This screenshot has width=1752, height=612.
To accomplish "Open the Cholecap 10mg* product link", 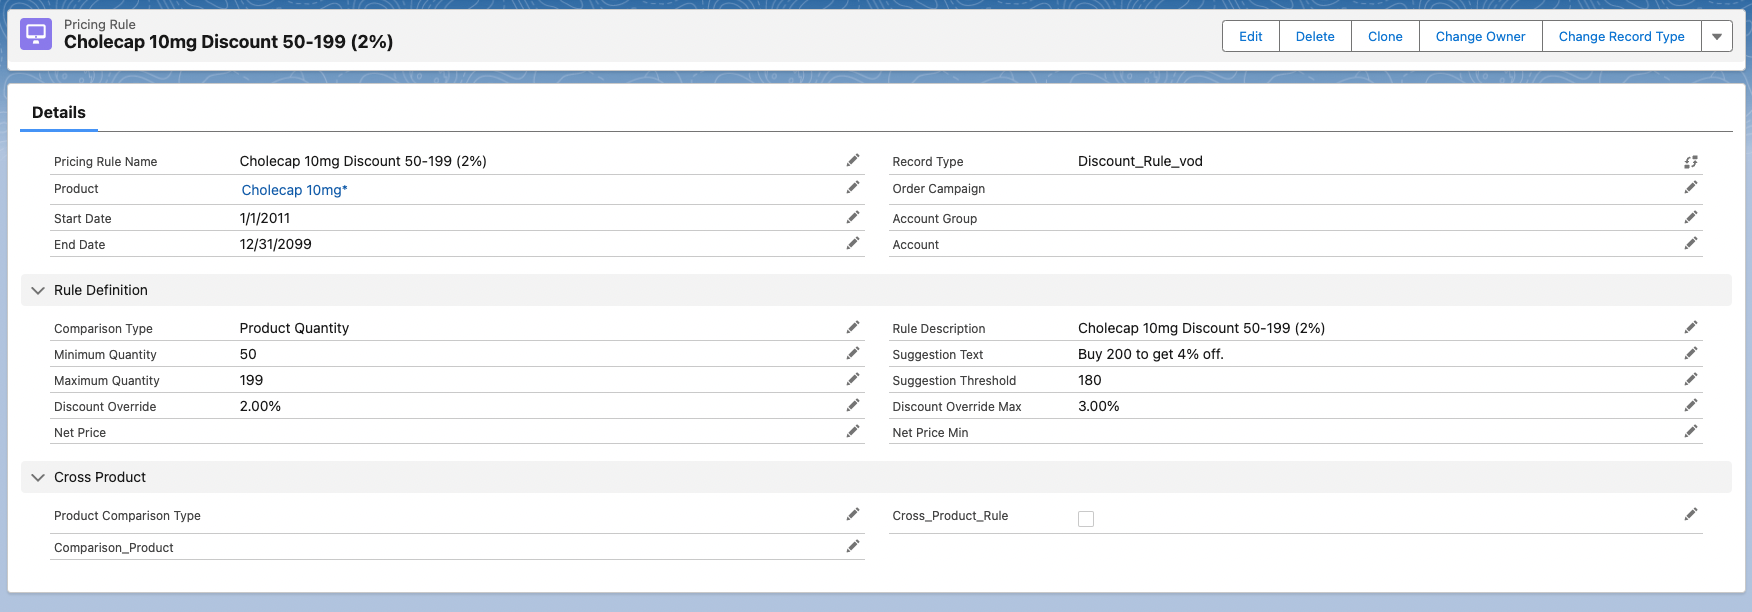I will [294, 190].
